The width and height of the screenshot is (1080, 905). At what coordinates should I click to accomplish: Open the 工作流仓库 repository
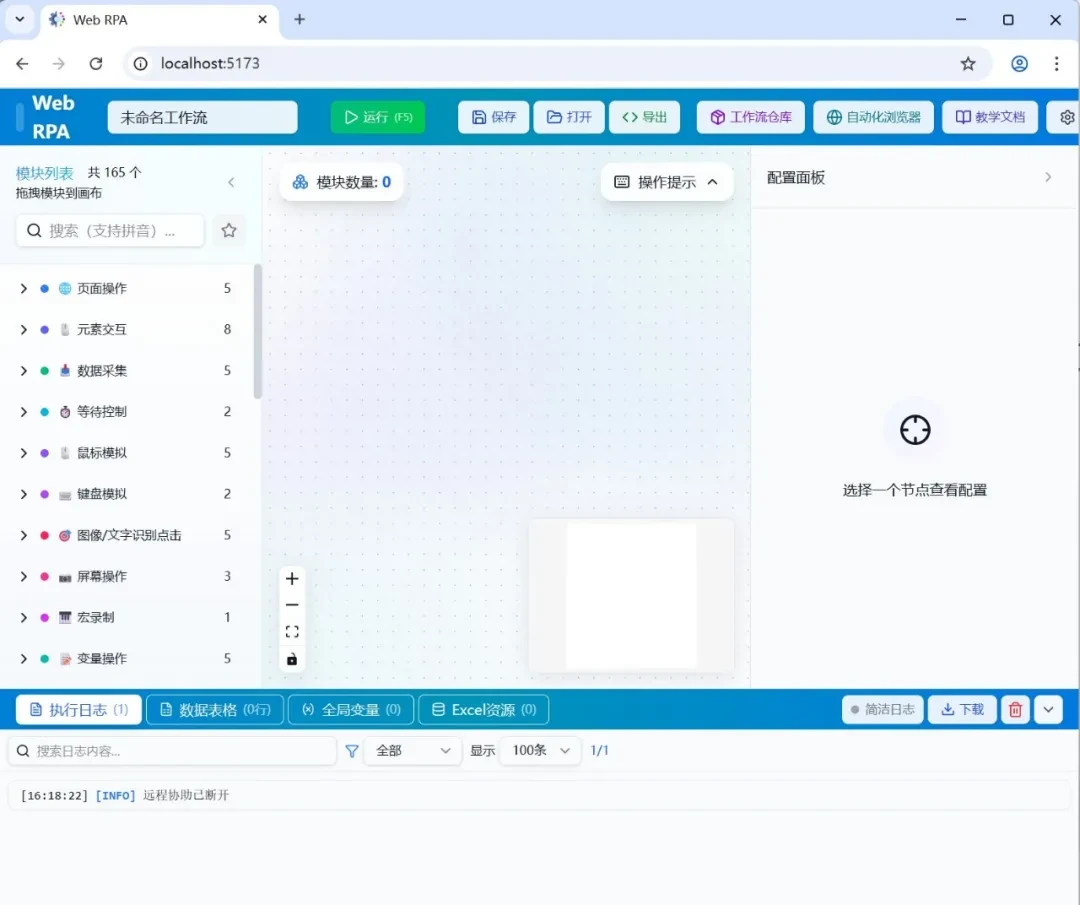(751, 117)
